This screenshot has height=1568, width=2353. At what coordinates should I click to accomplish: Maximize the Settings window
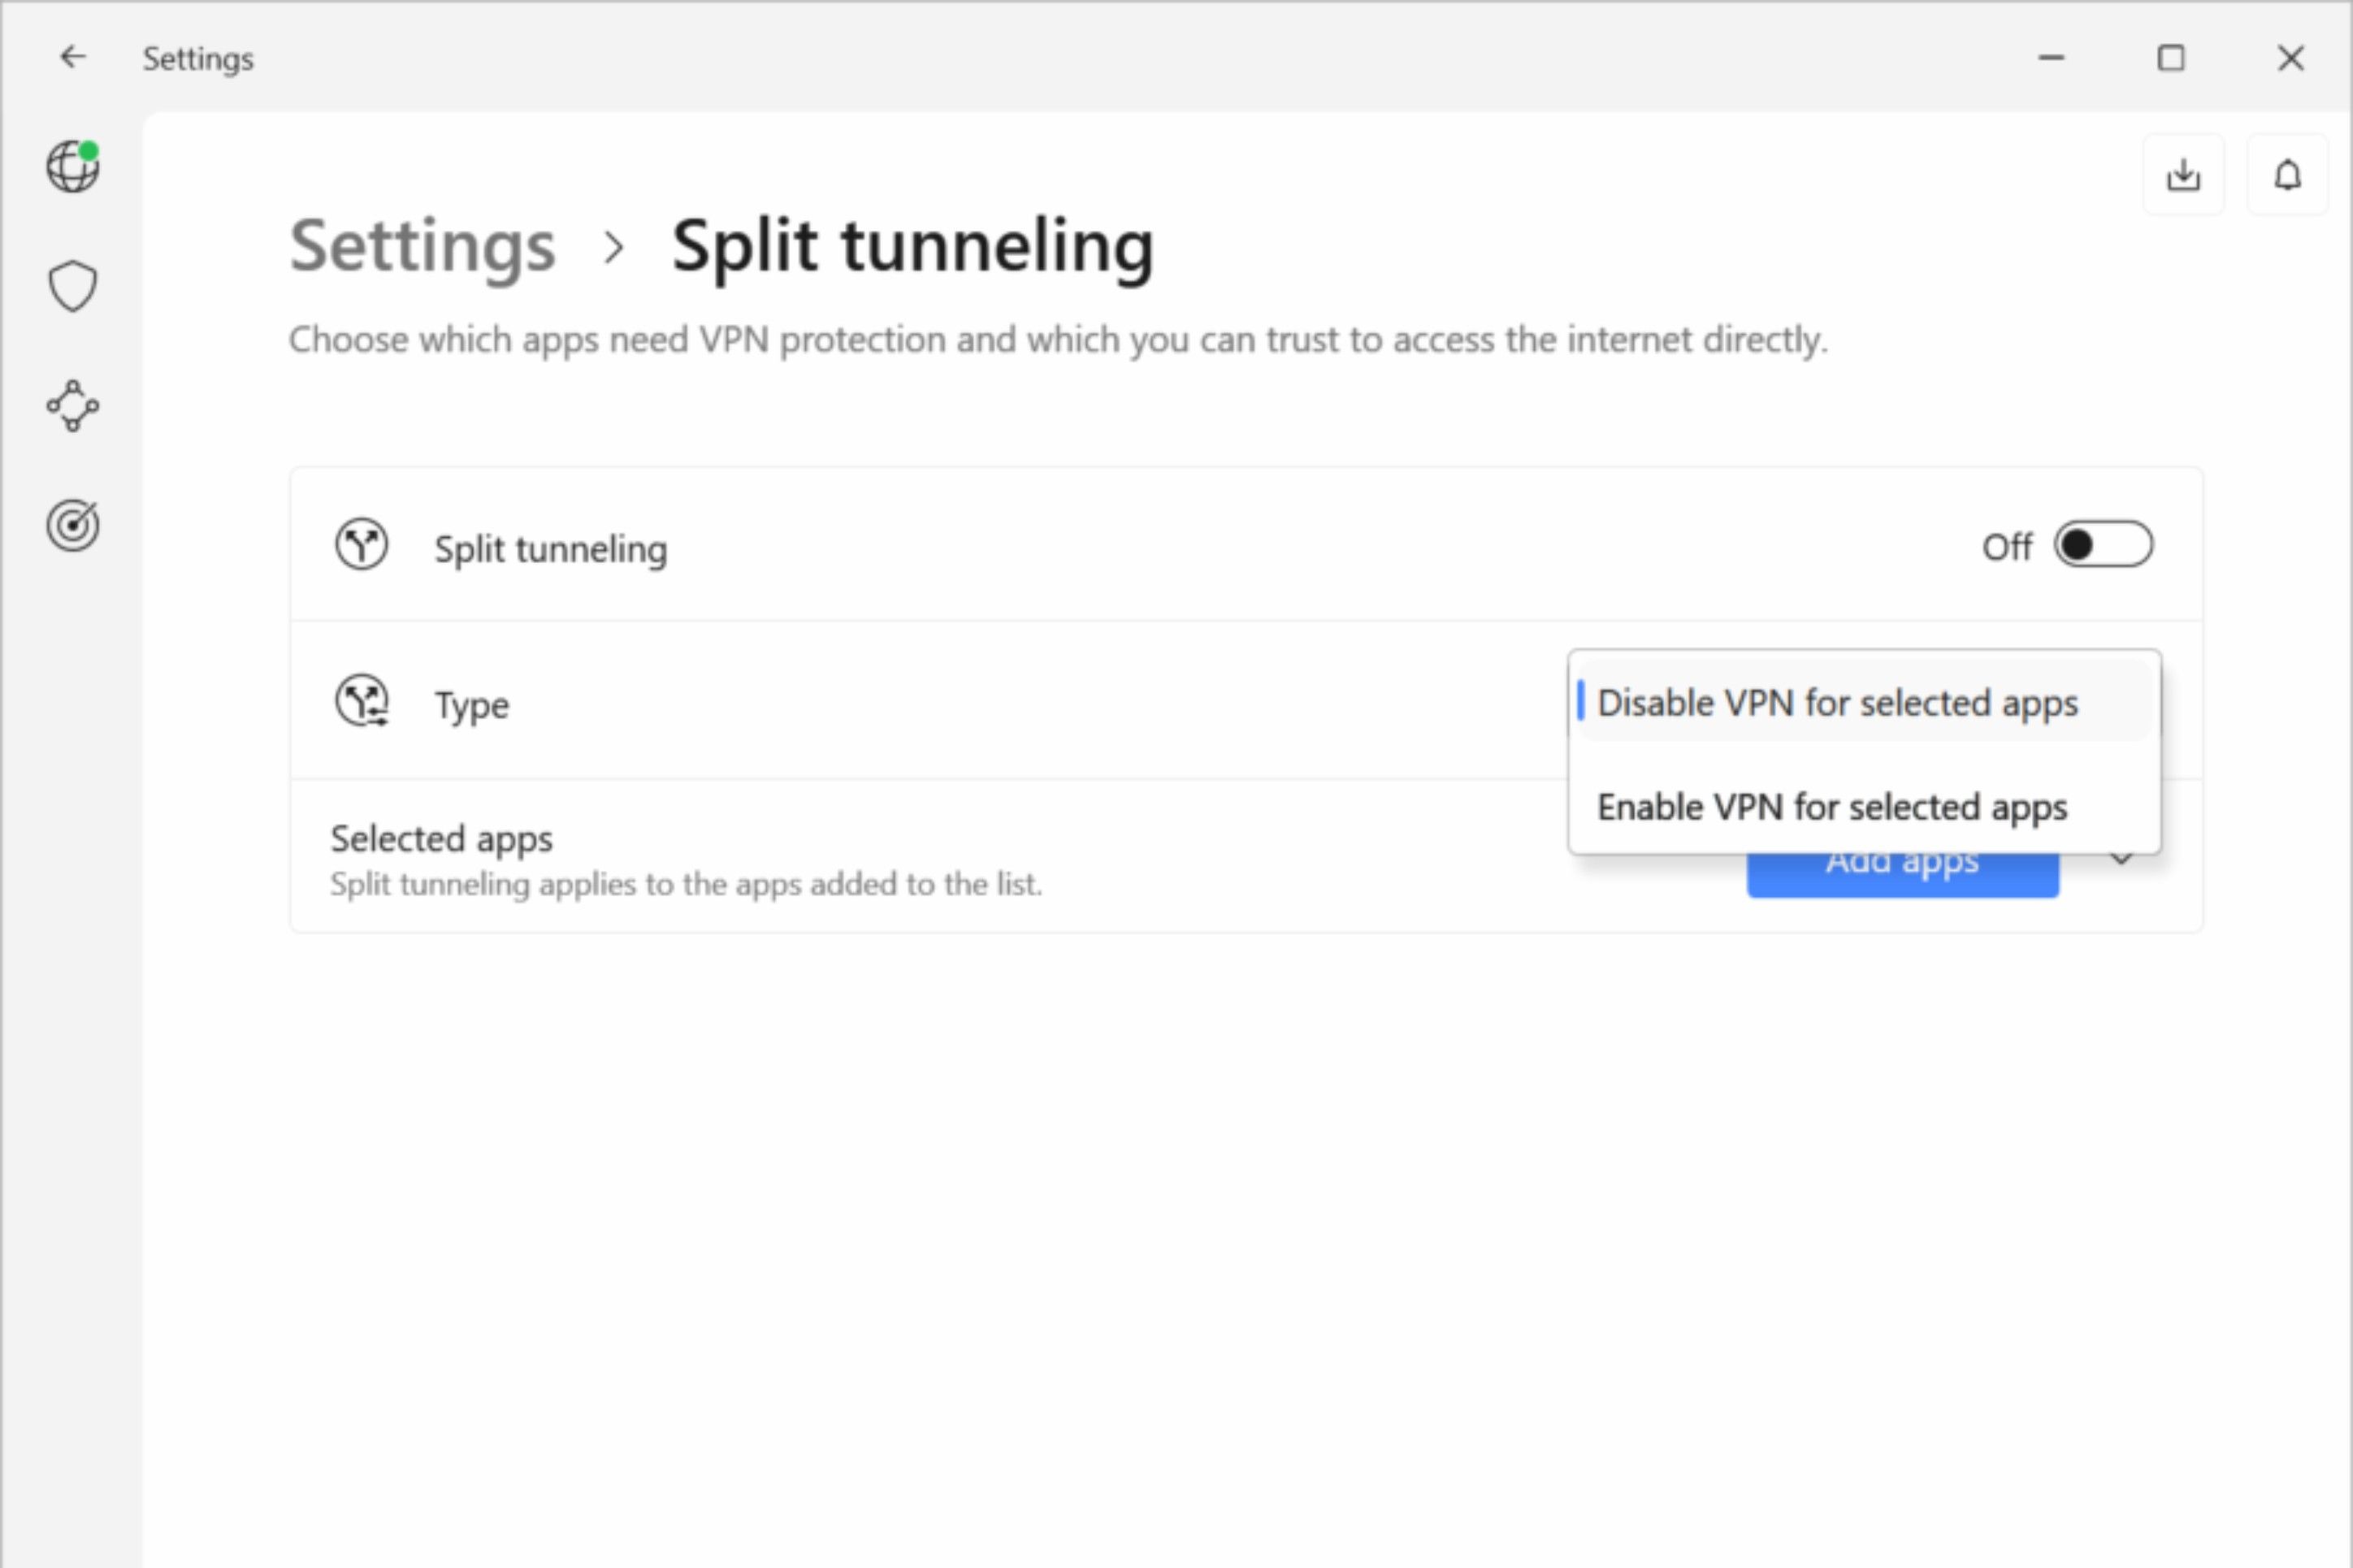click(x=2171, y=58)
